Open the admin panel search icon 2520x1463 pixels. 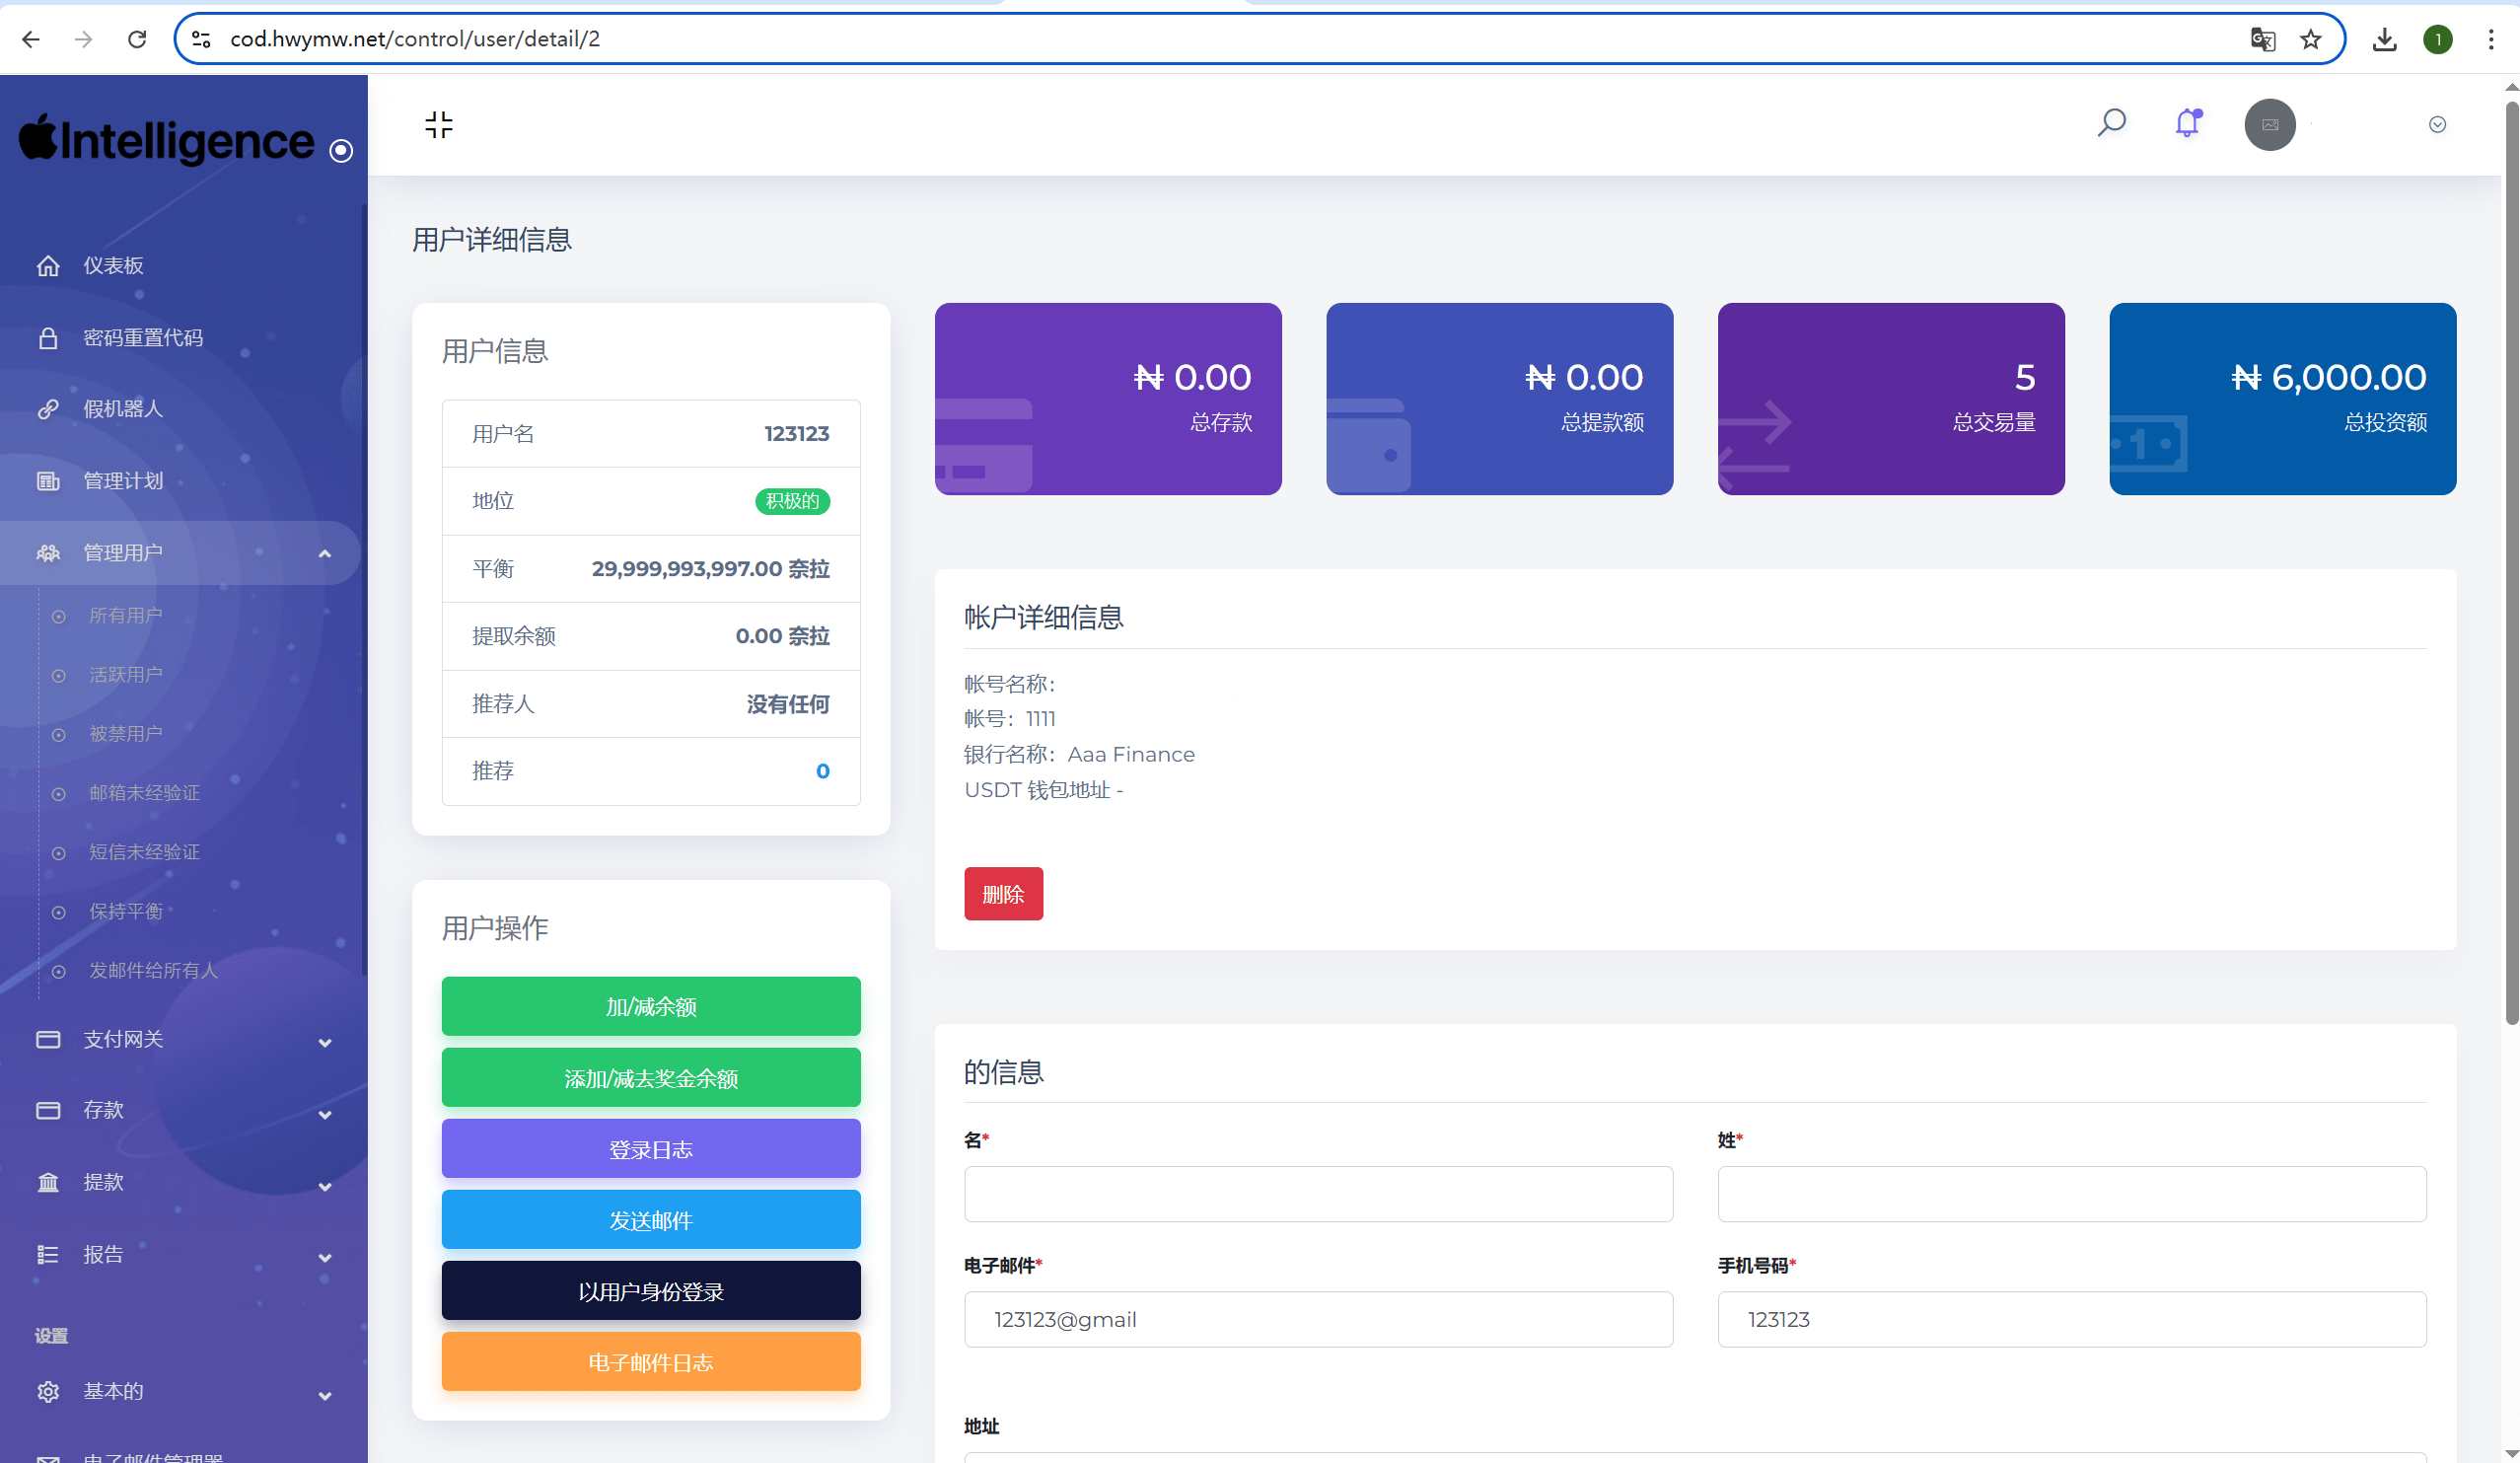click(2112, 123)
